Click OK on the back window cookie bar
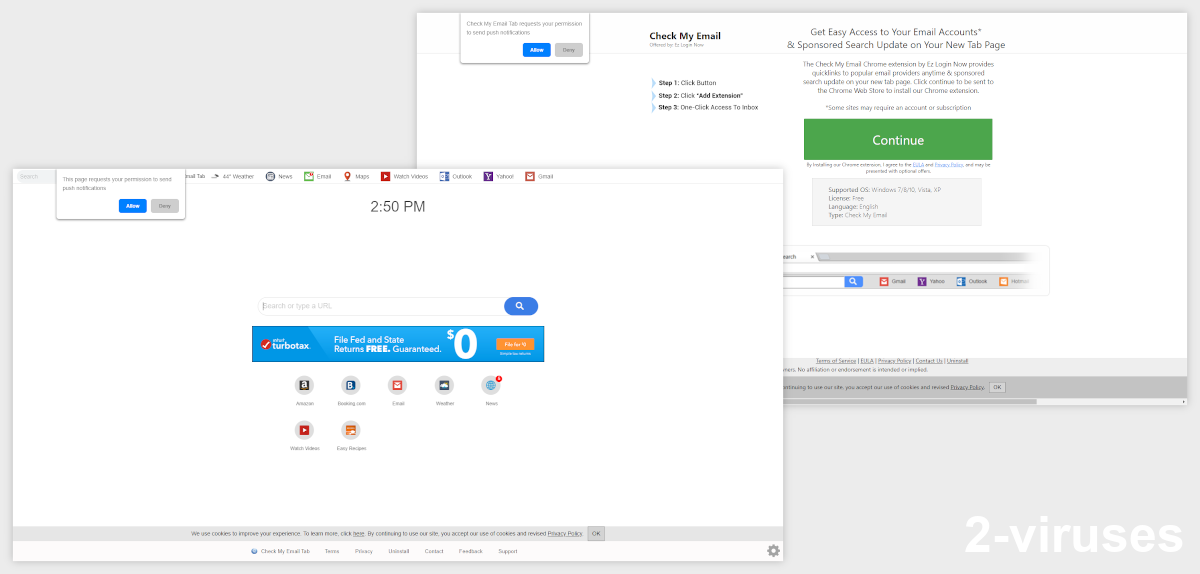 click(998, 387)
